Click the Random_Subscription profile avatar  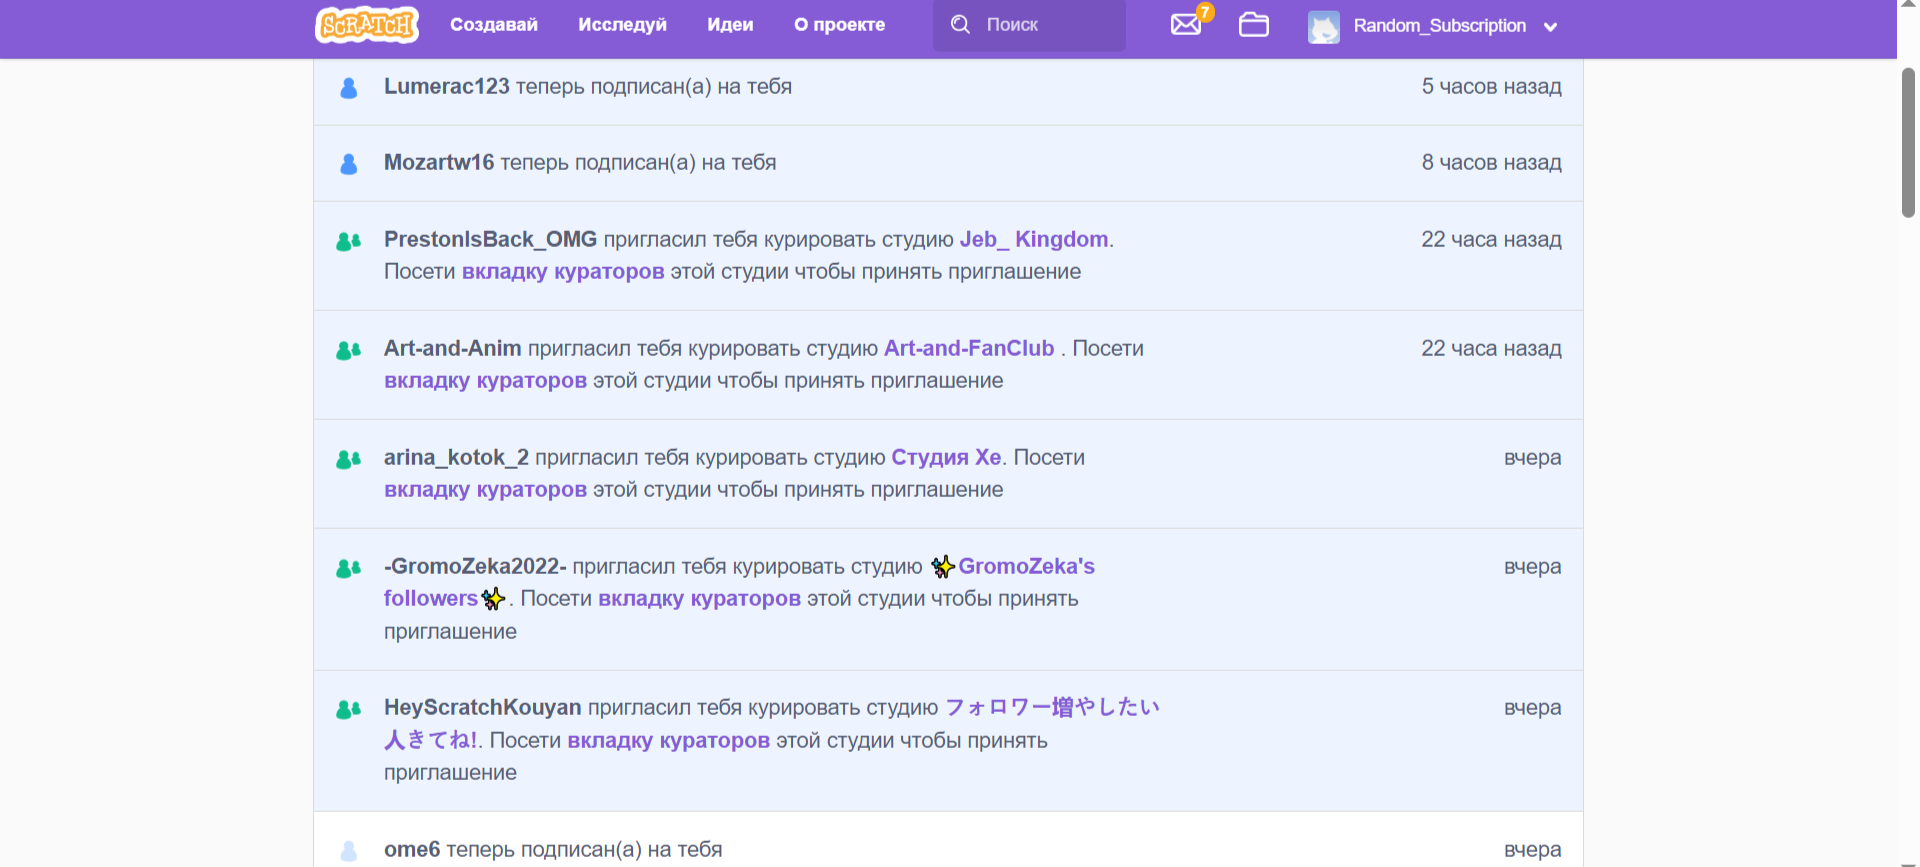tap(1323, 27)
